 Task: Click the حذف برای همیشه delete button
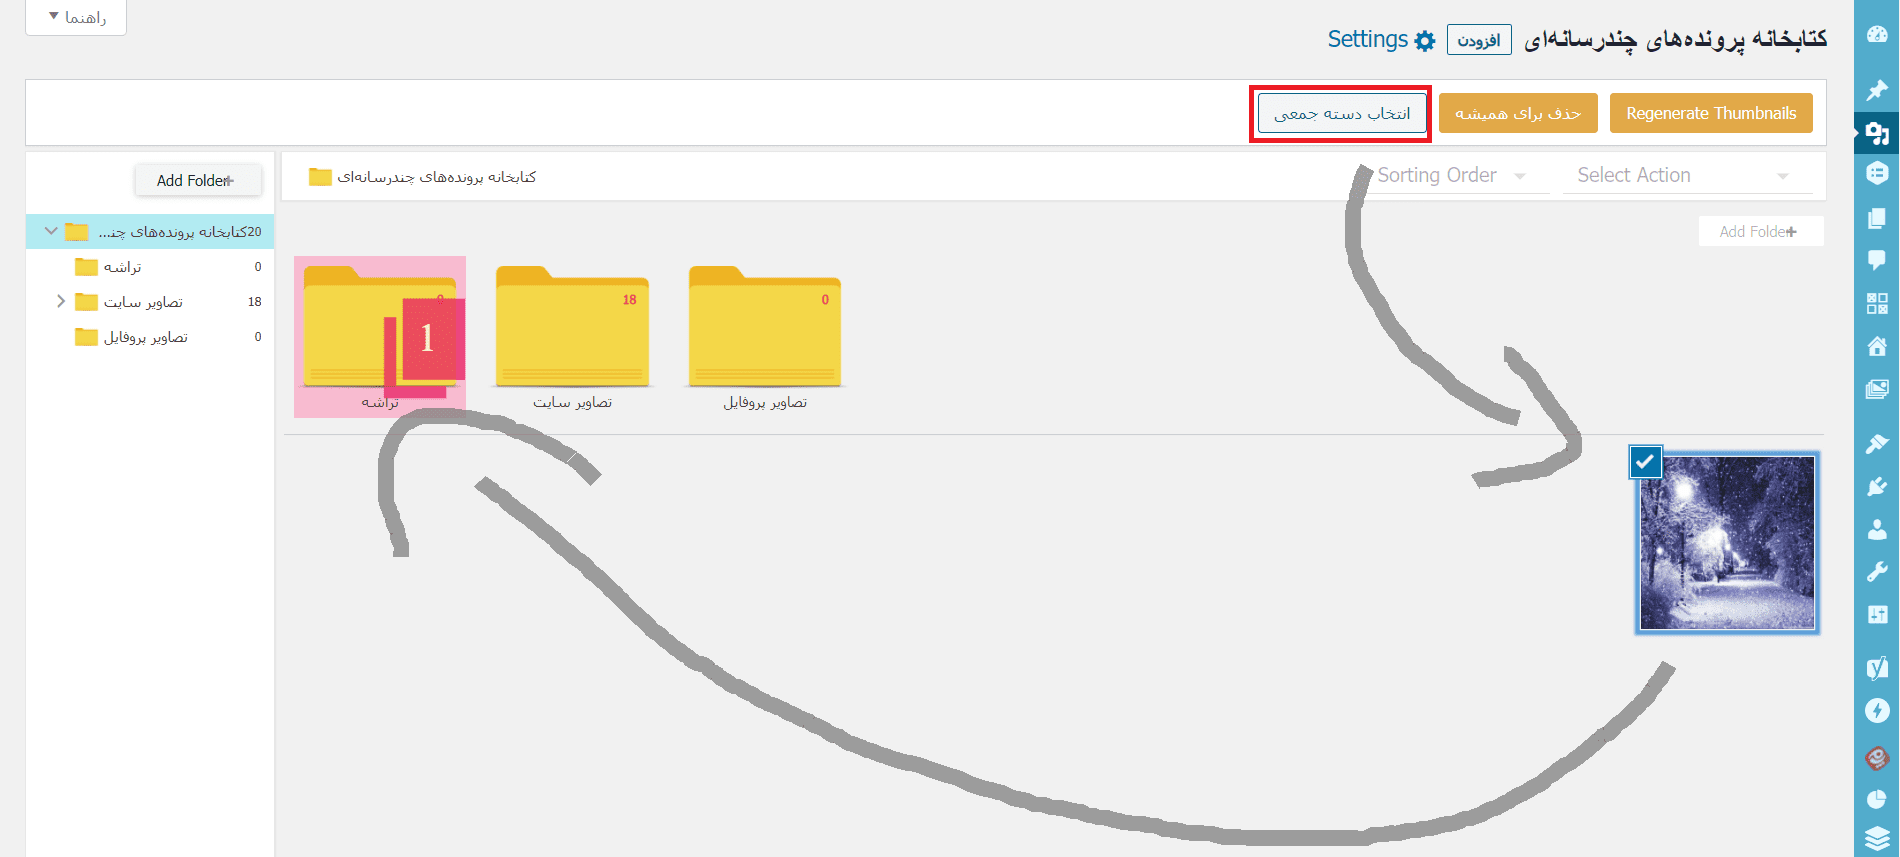(x=1517, y=113)
